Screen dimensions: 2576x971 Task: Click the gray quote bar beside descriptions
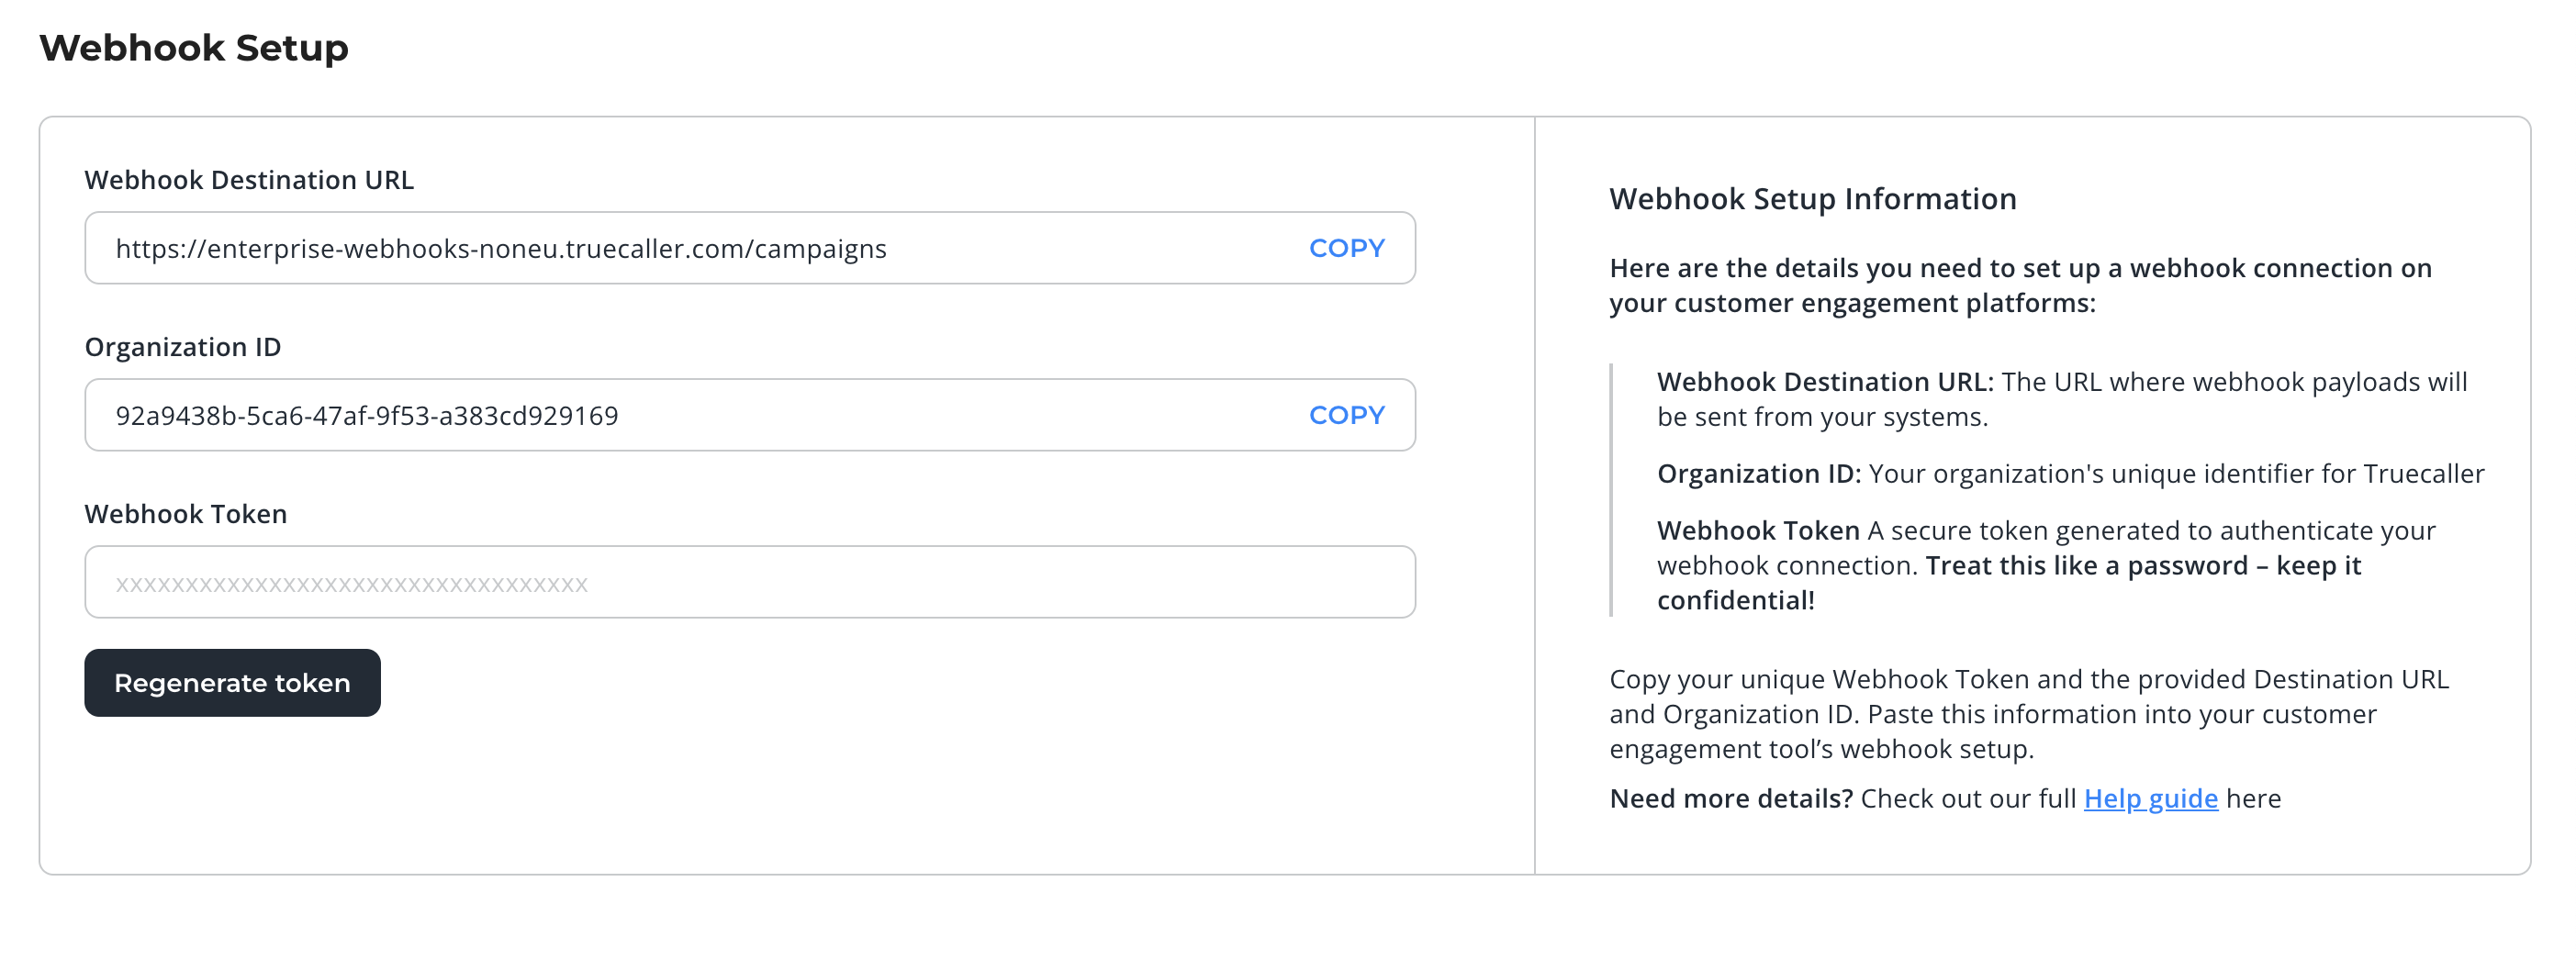(x=1611, y=490)
